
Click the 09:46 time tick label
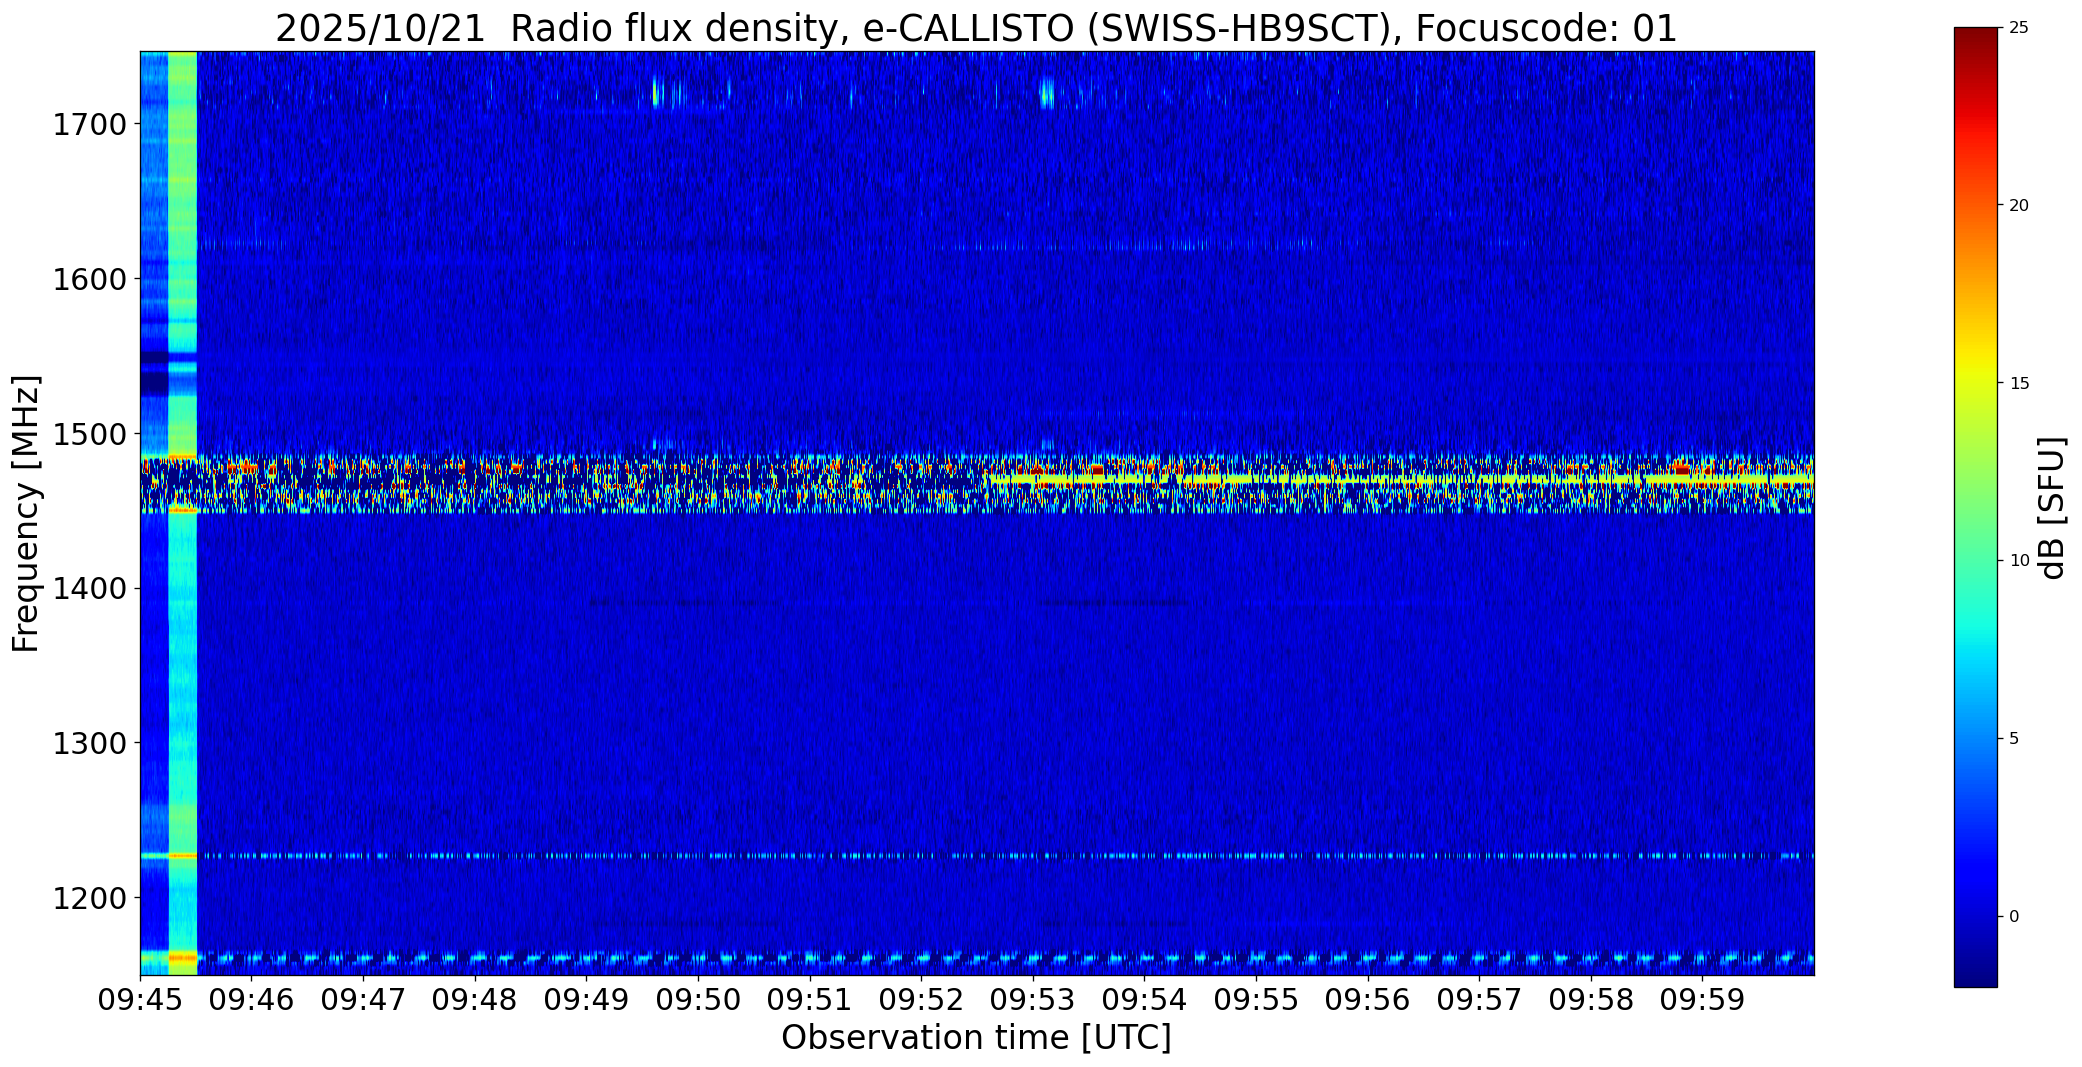[252, 999]
